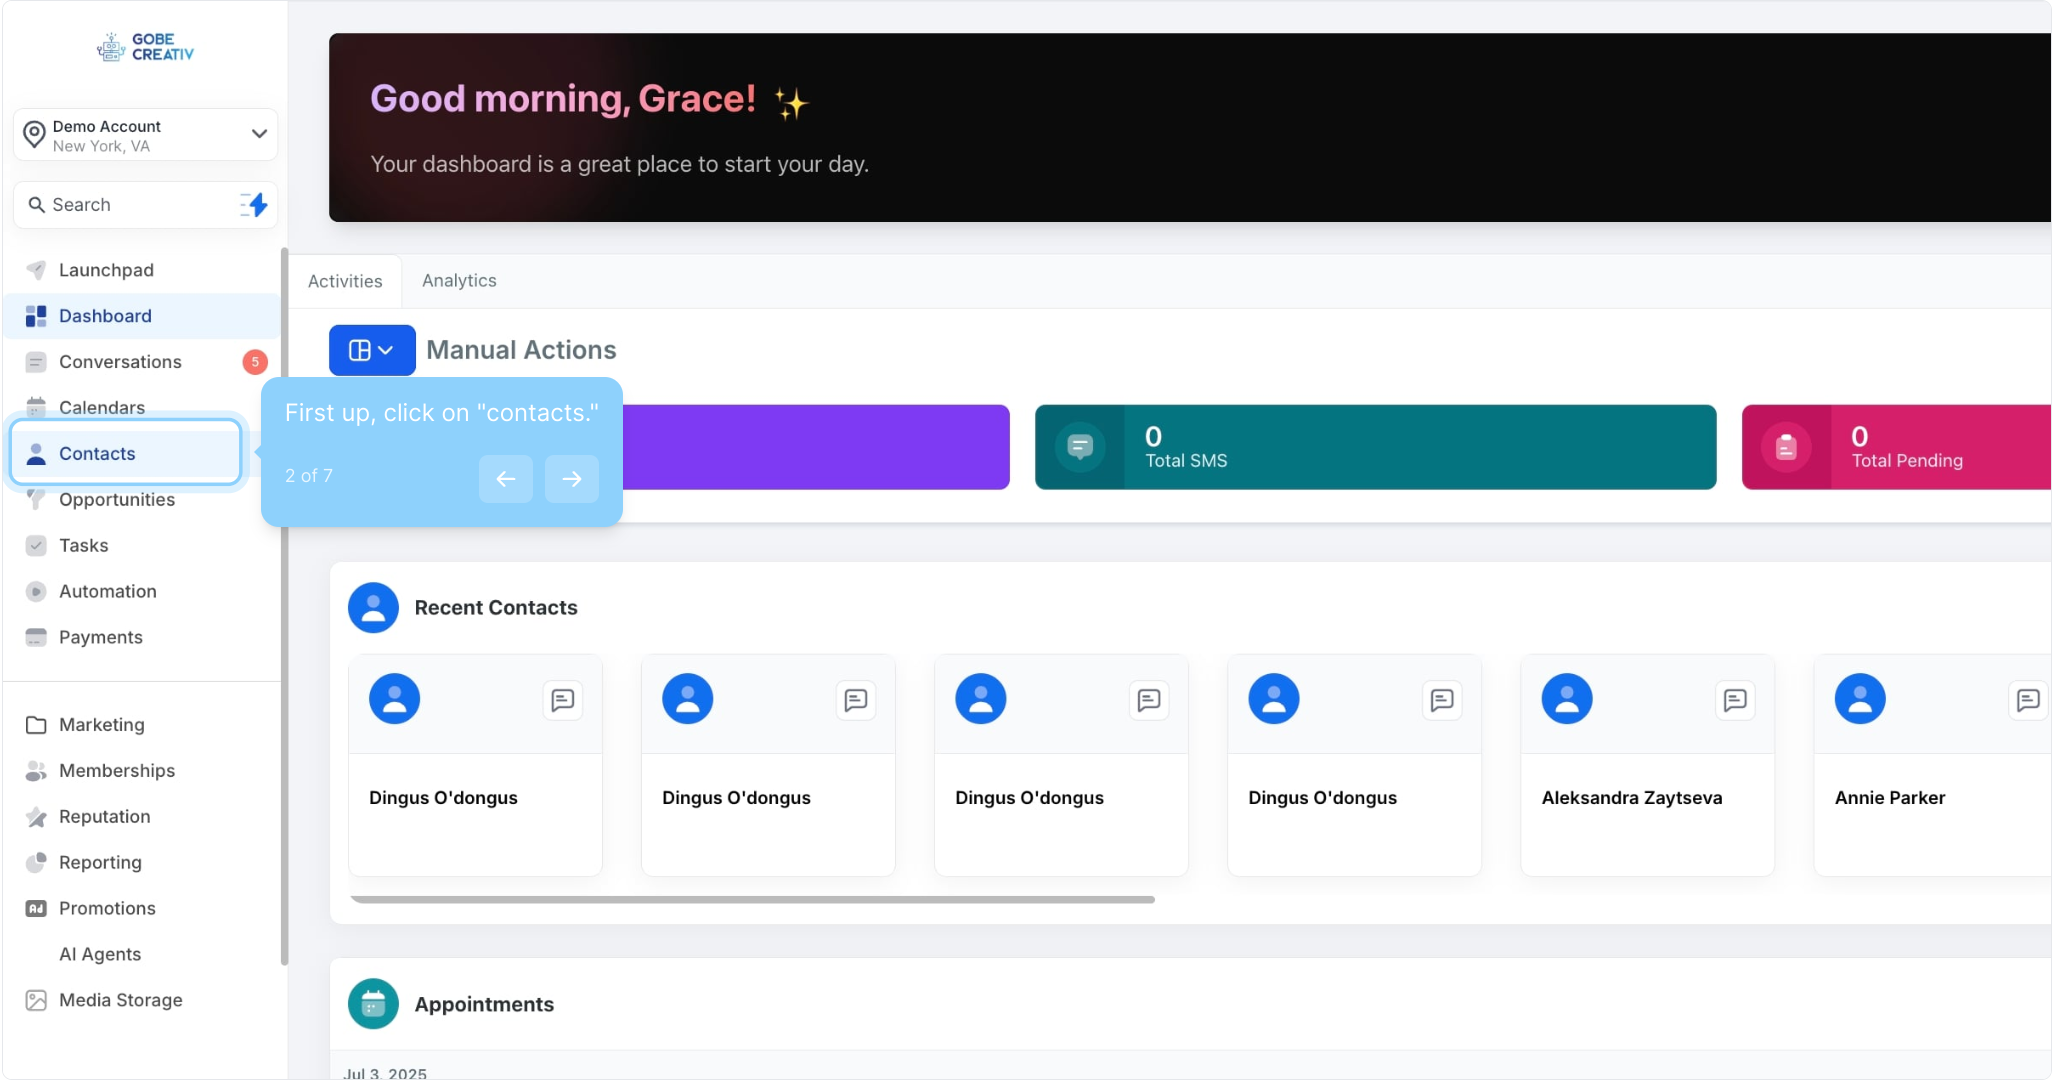Click the Recent Contacts horizontal scrollbar

click(x=752, y=900)
